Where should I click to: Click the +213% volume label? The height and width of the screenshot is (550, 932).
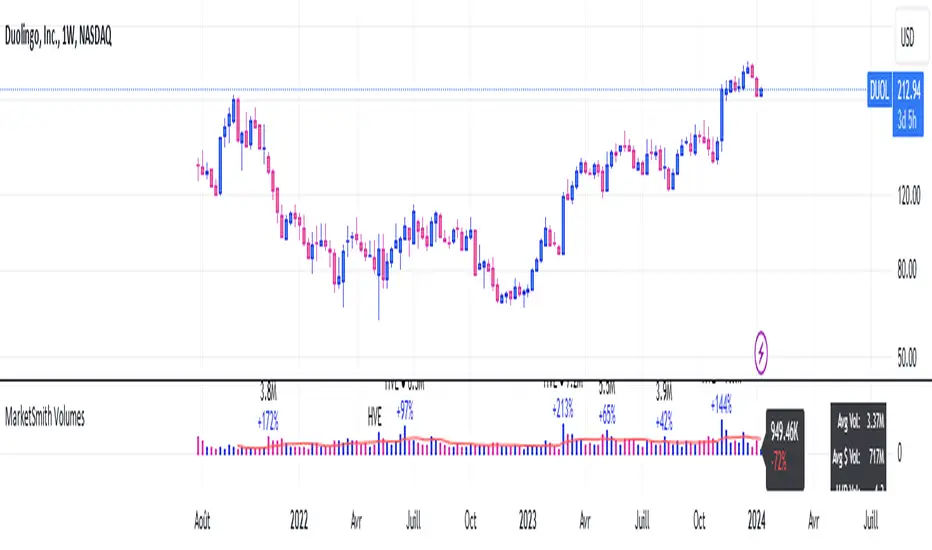coord(562,408)
